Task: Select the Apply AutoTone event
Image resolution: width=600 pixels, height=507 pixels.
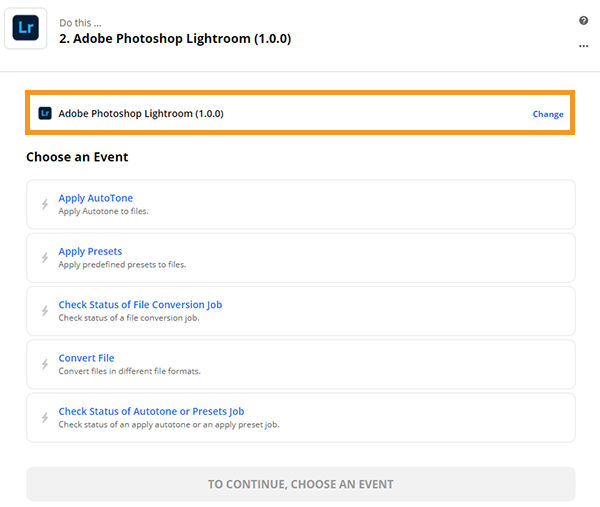Action: coord(96,198)
